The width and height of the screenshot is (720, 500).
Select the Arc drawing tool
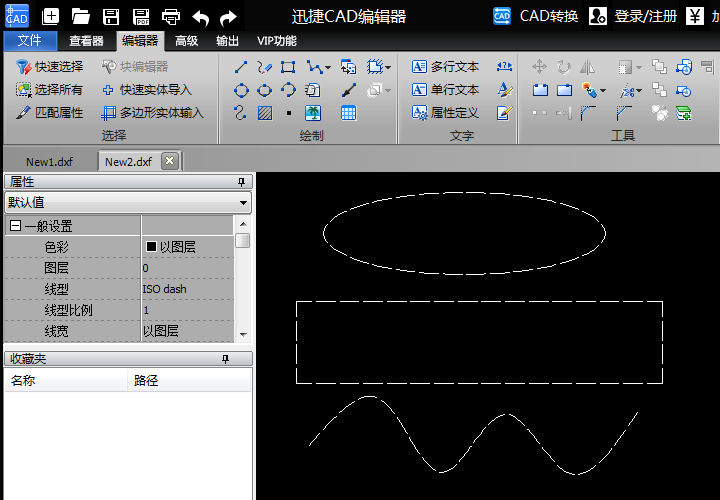pyautogui.click(x=288, y=90)
